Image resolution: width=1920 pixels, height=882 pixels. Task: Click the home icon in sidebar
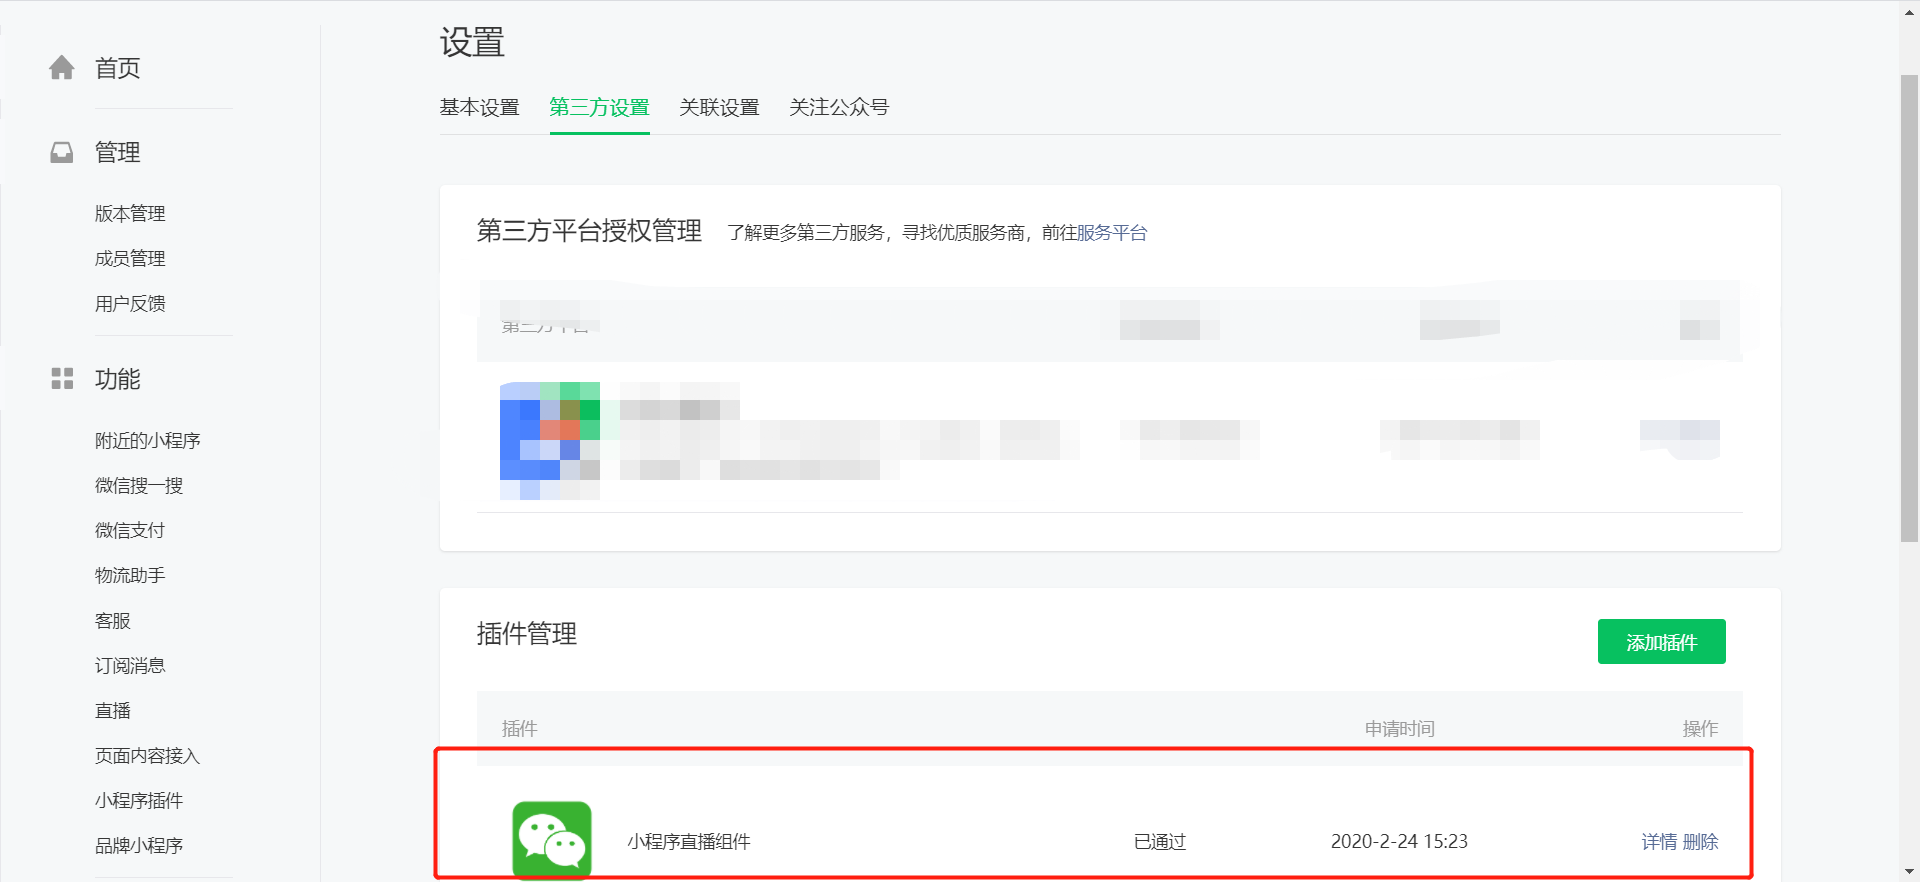coord(62,68)
